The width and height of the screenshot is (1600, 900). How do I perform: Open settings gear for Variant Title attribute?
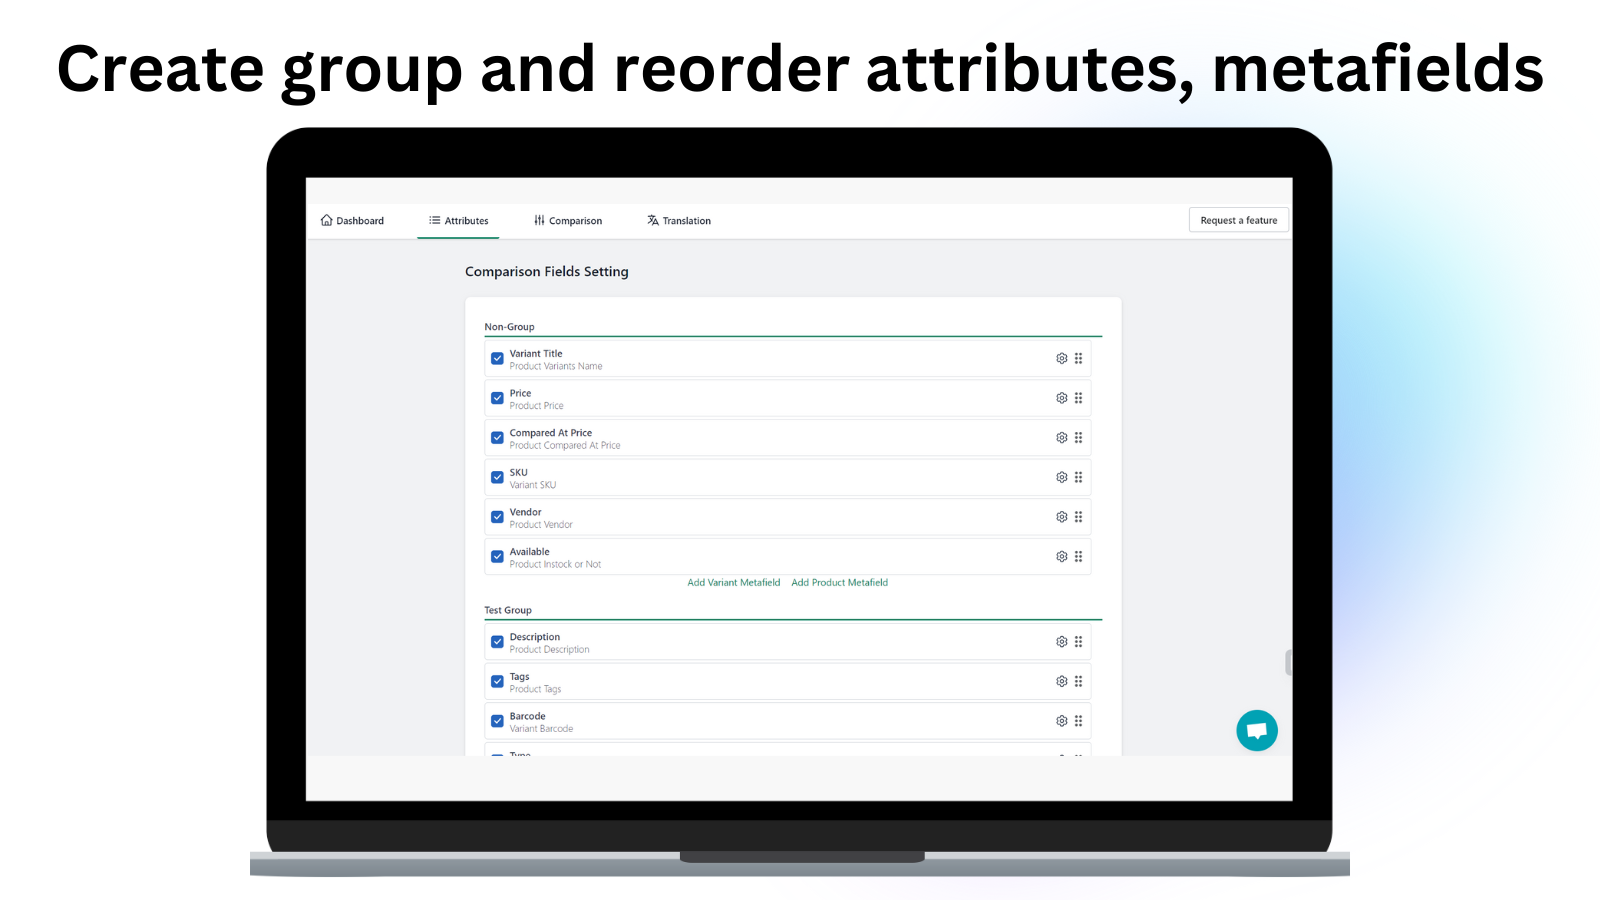click(1061, 358)
